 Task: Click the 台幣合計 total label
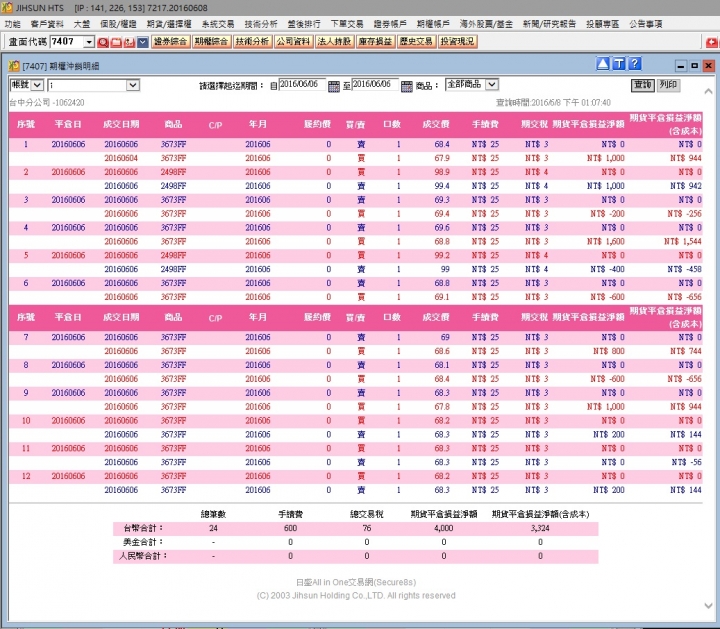tap(143, 528)
